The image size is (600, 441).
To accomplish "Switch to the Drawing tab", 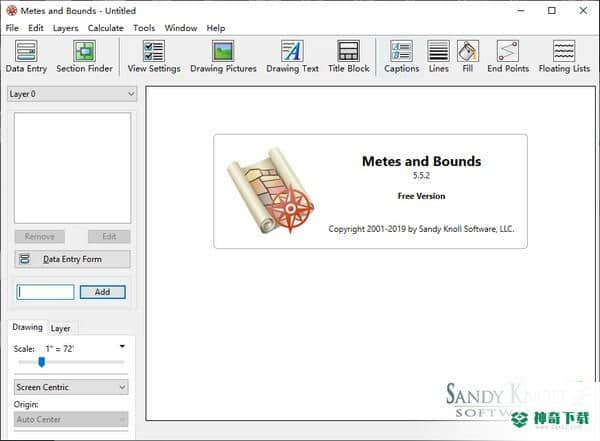I will coord(28,327).
